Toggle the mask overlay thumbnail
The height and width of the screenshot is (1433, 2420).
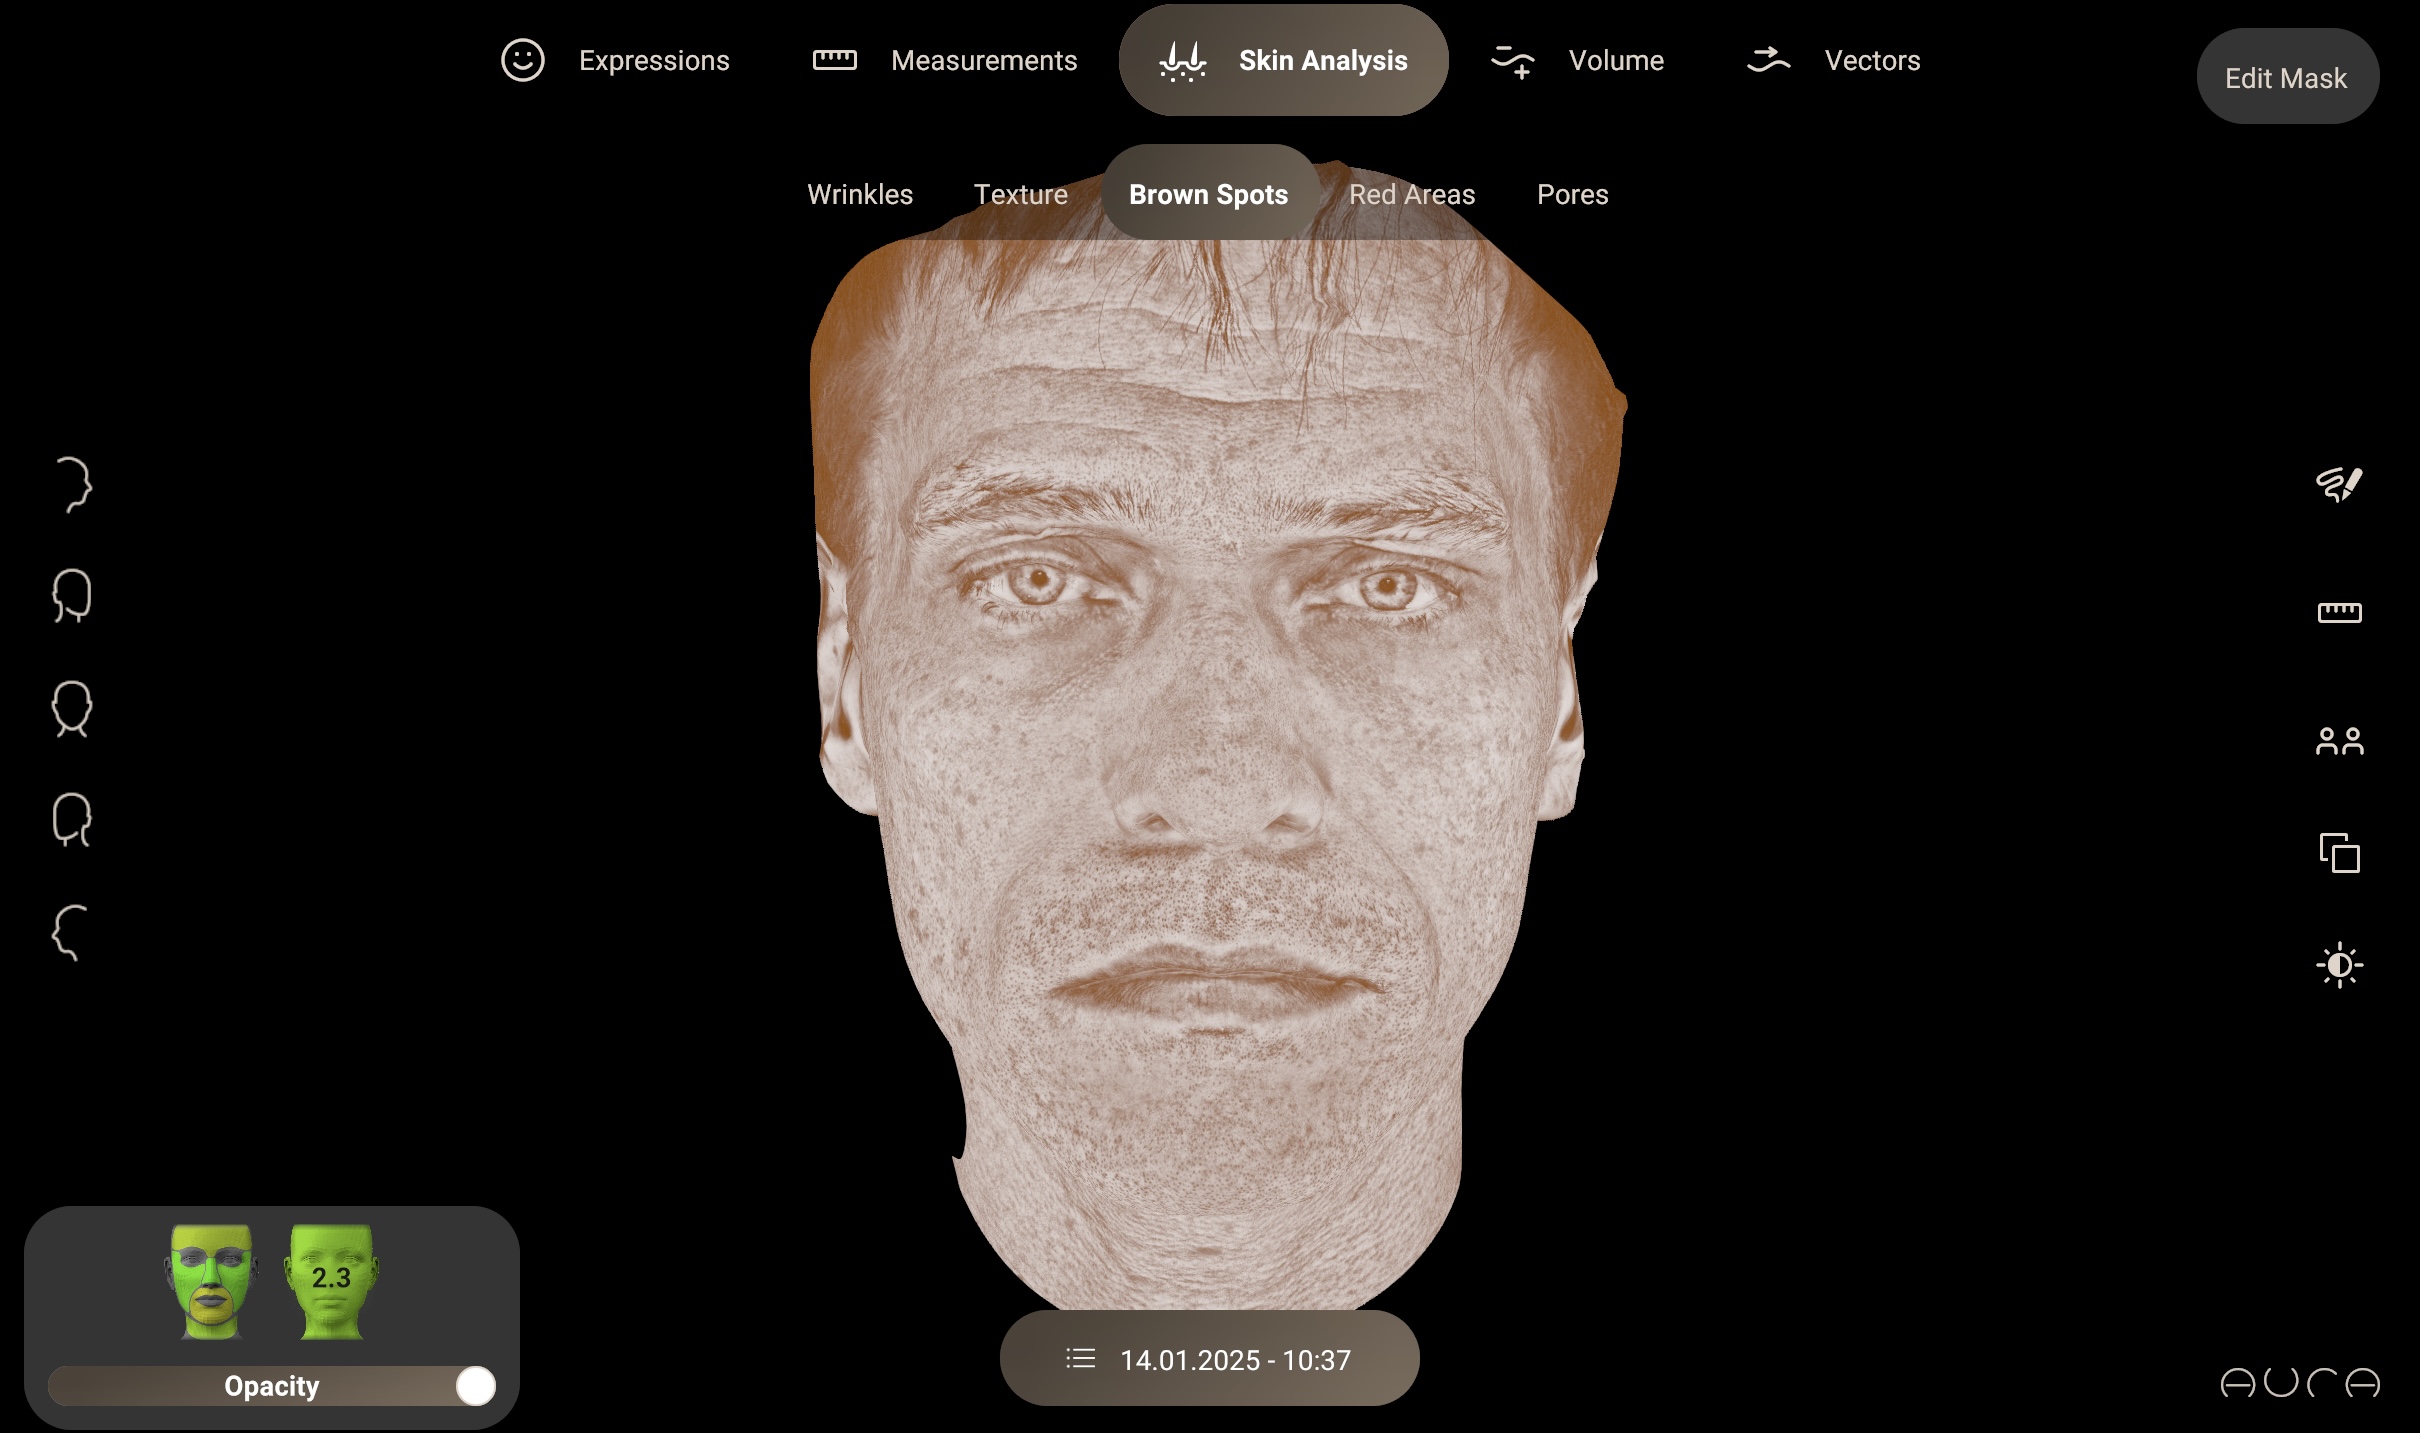coord(210,1283)
